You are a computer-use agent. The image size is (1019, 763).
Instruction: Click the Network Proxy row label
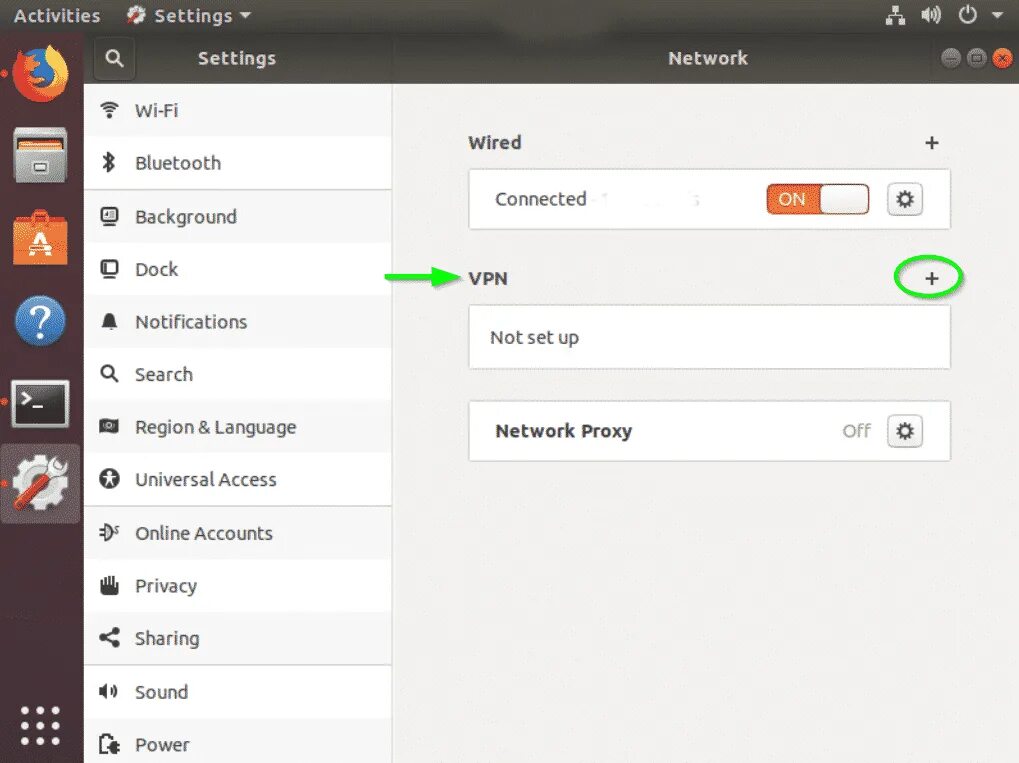(563, 431)
